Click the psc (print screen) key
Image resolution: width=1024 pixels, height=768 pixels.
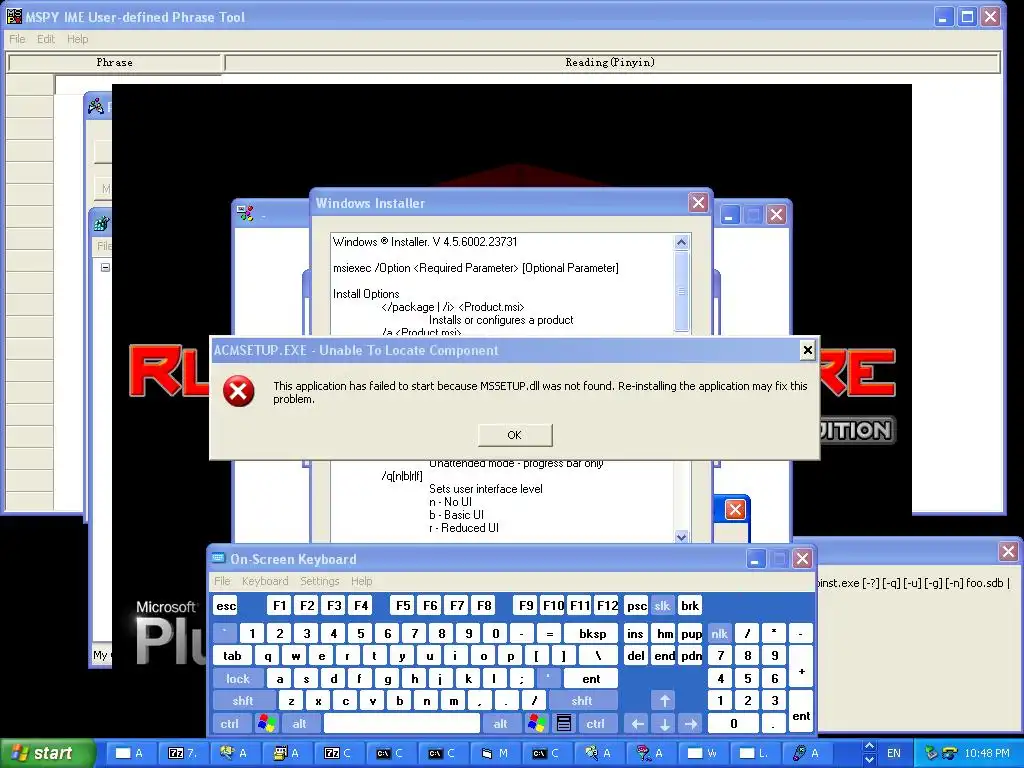(x=636, y=605)
